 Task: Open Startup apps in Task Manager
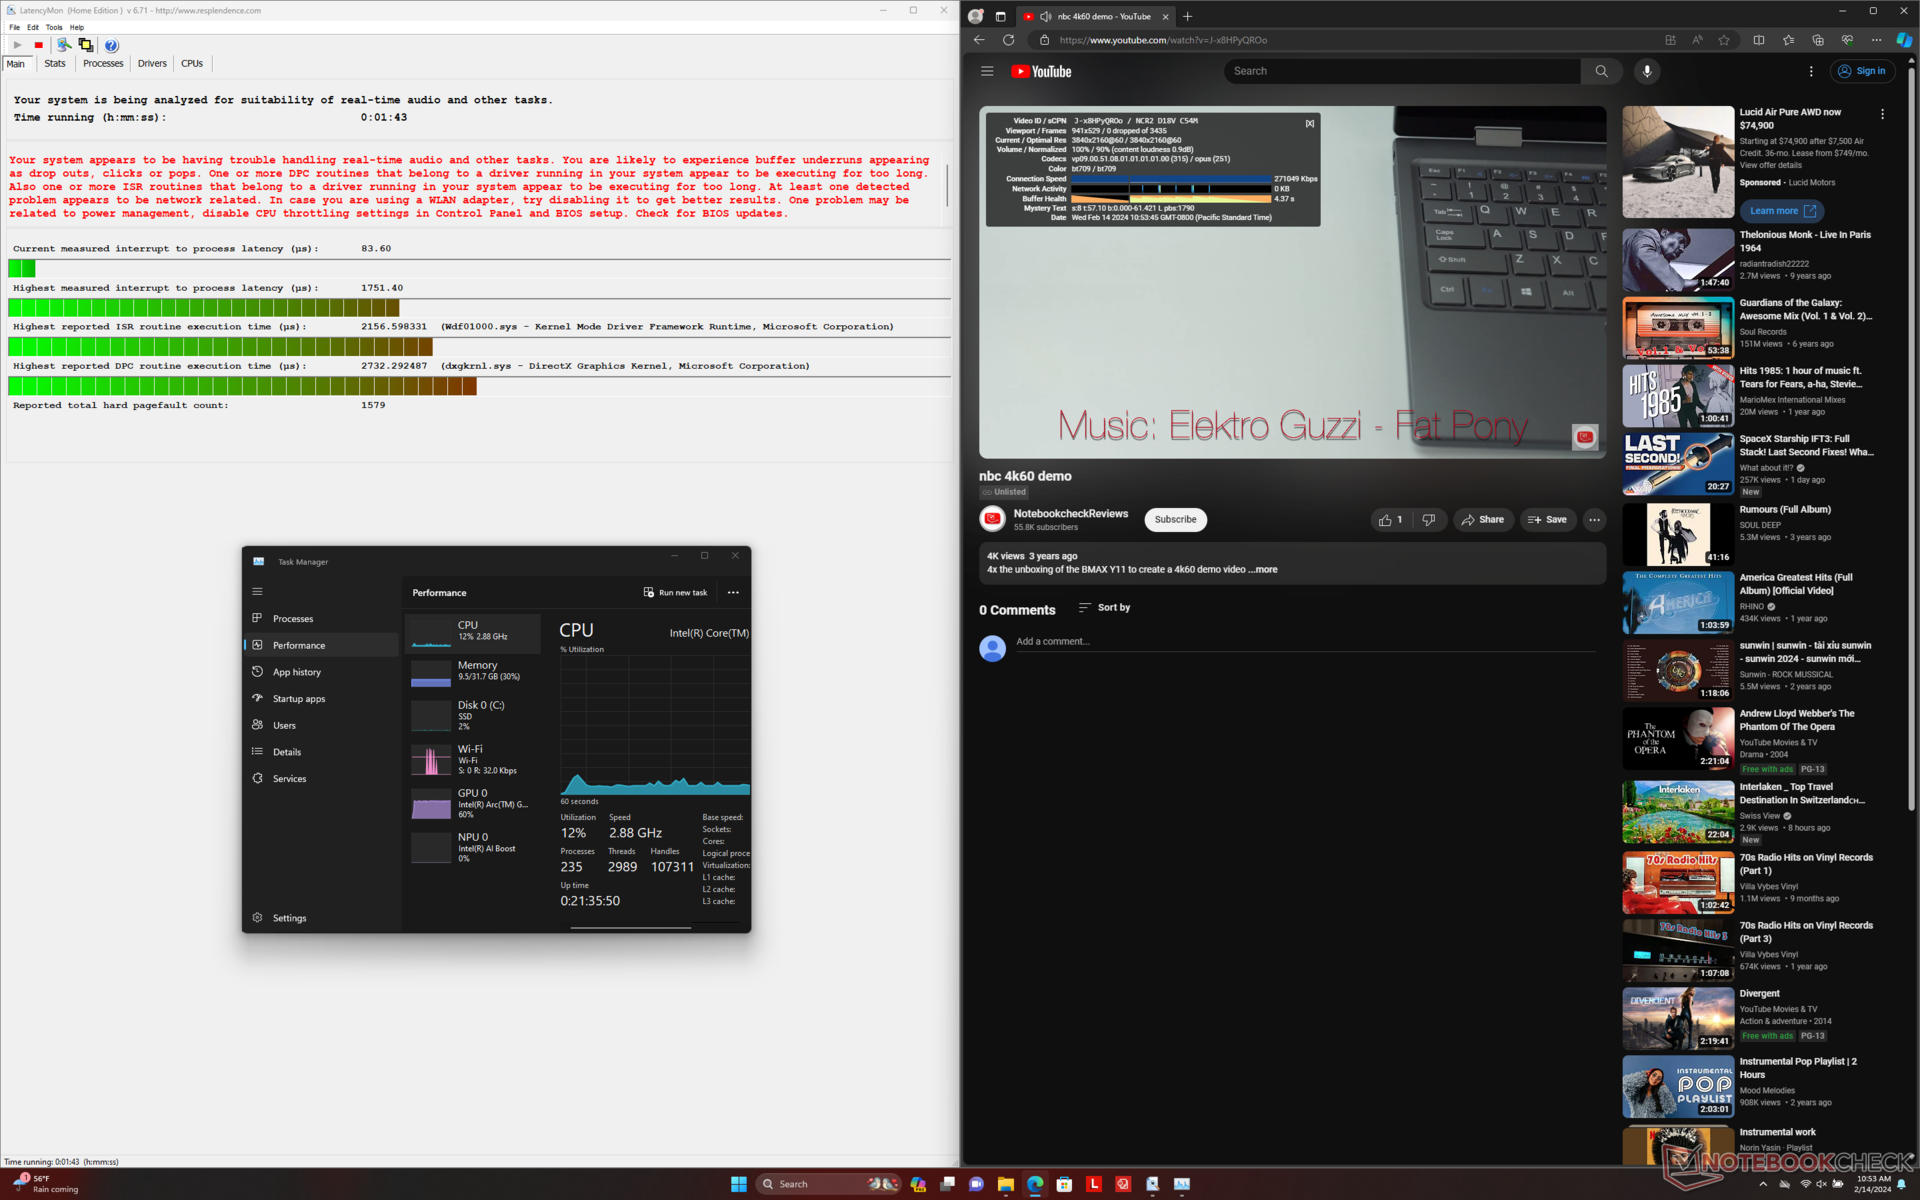pos(321,699)
